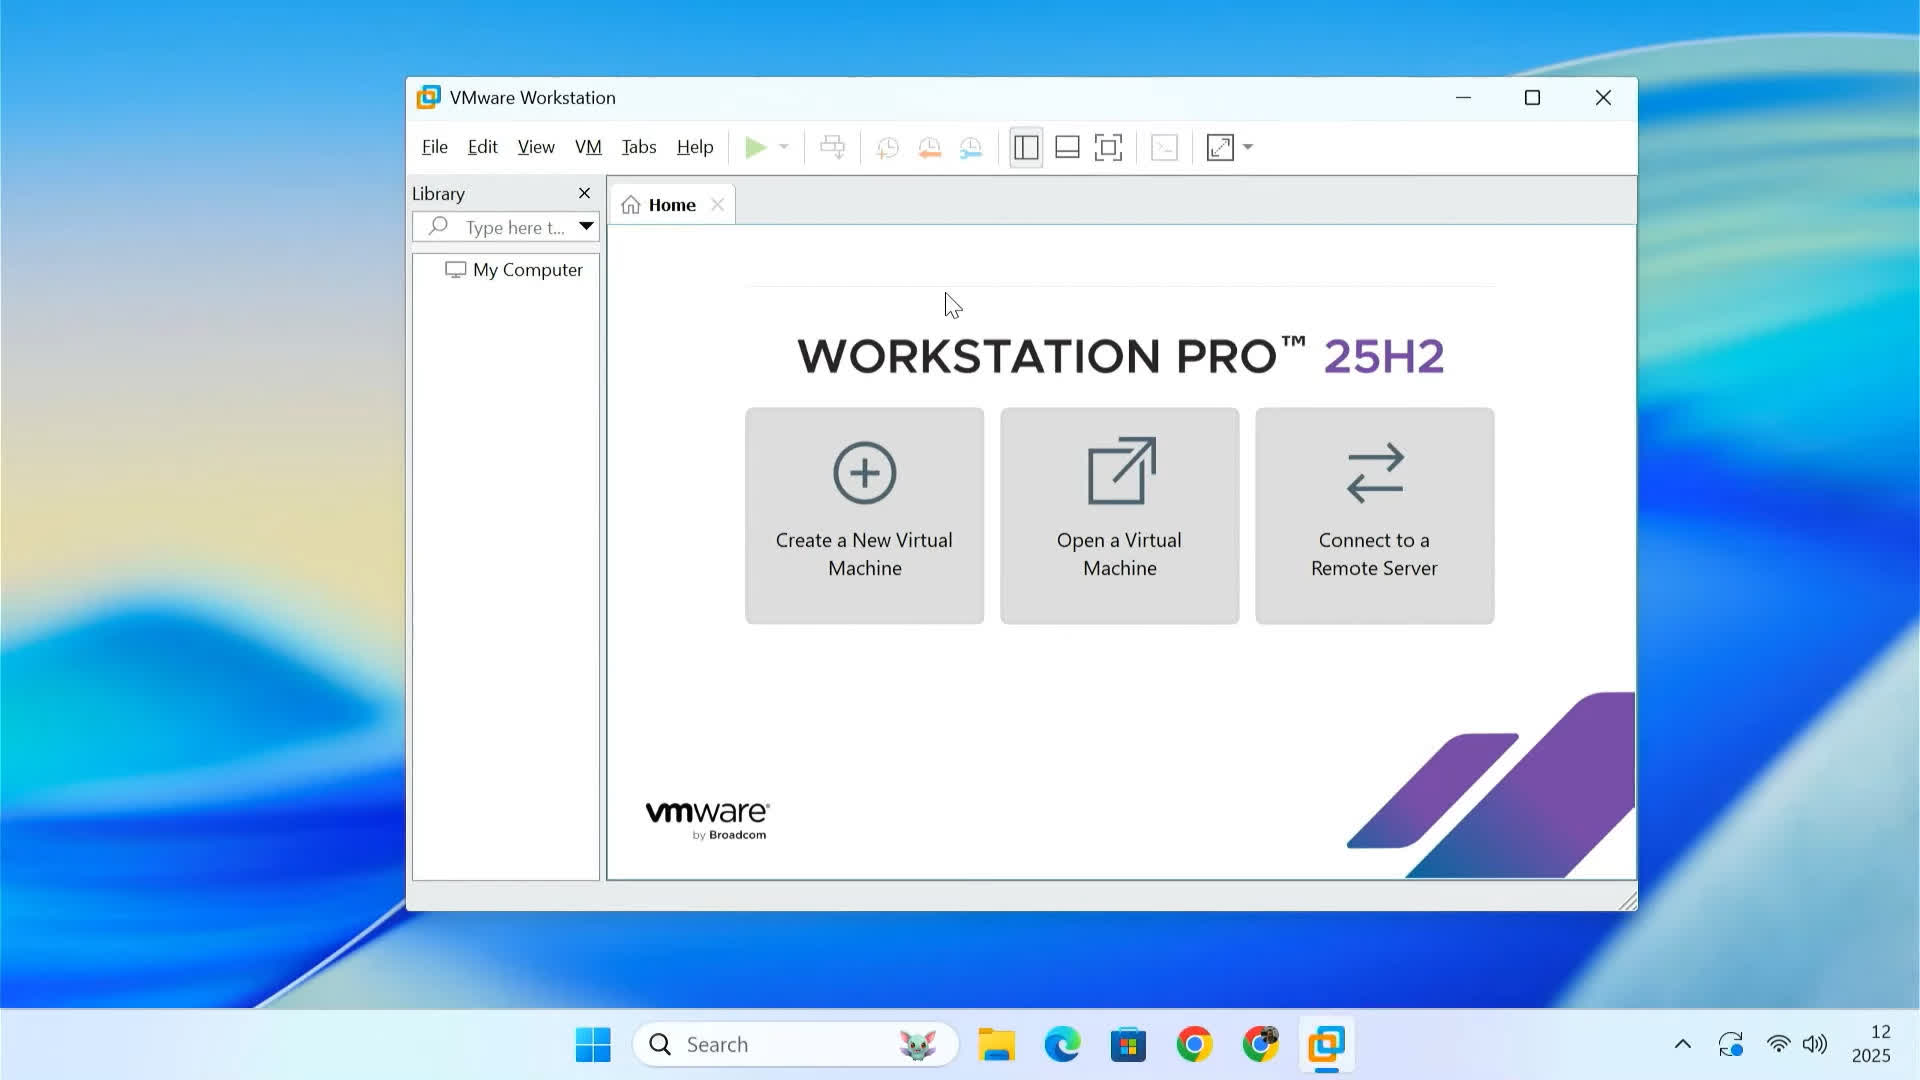Click the Library search input field
The width and height of the screenshot is (1920, 1080).
(x=514, y=228)
